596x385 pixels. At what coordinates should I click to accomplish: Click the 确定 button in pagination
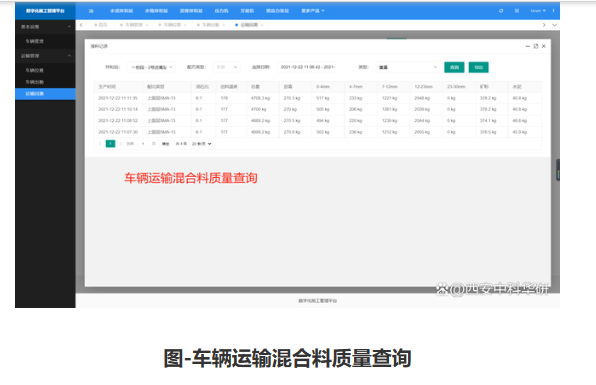click(166, 144)
